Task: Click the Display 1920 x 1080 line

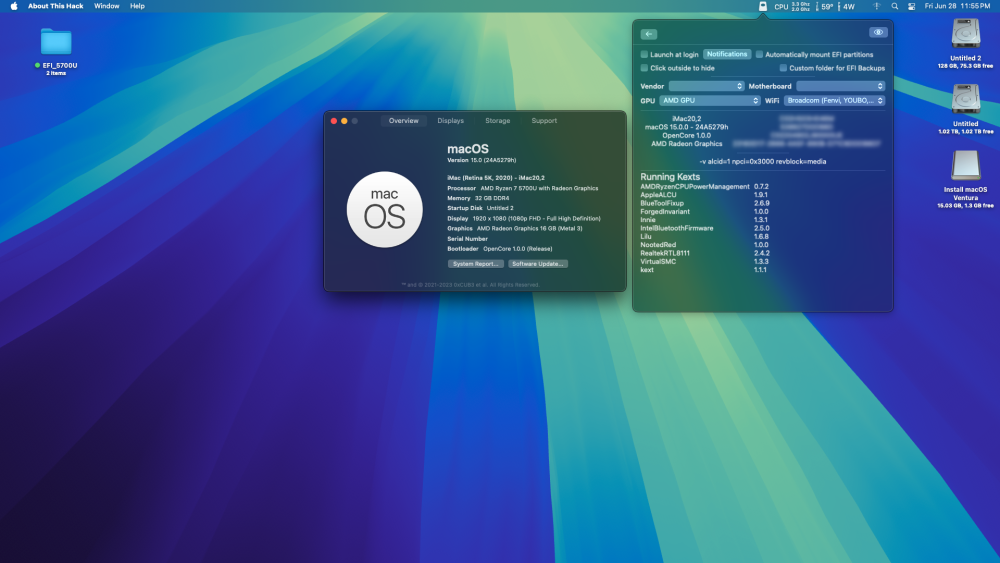Action: (x=524, y=219)
